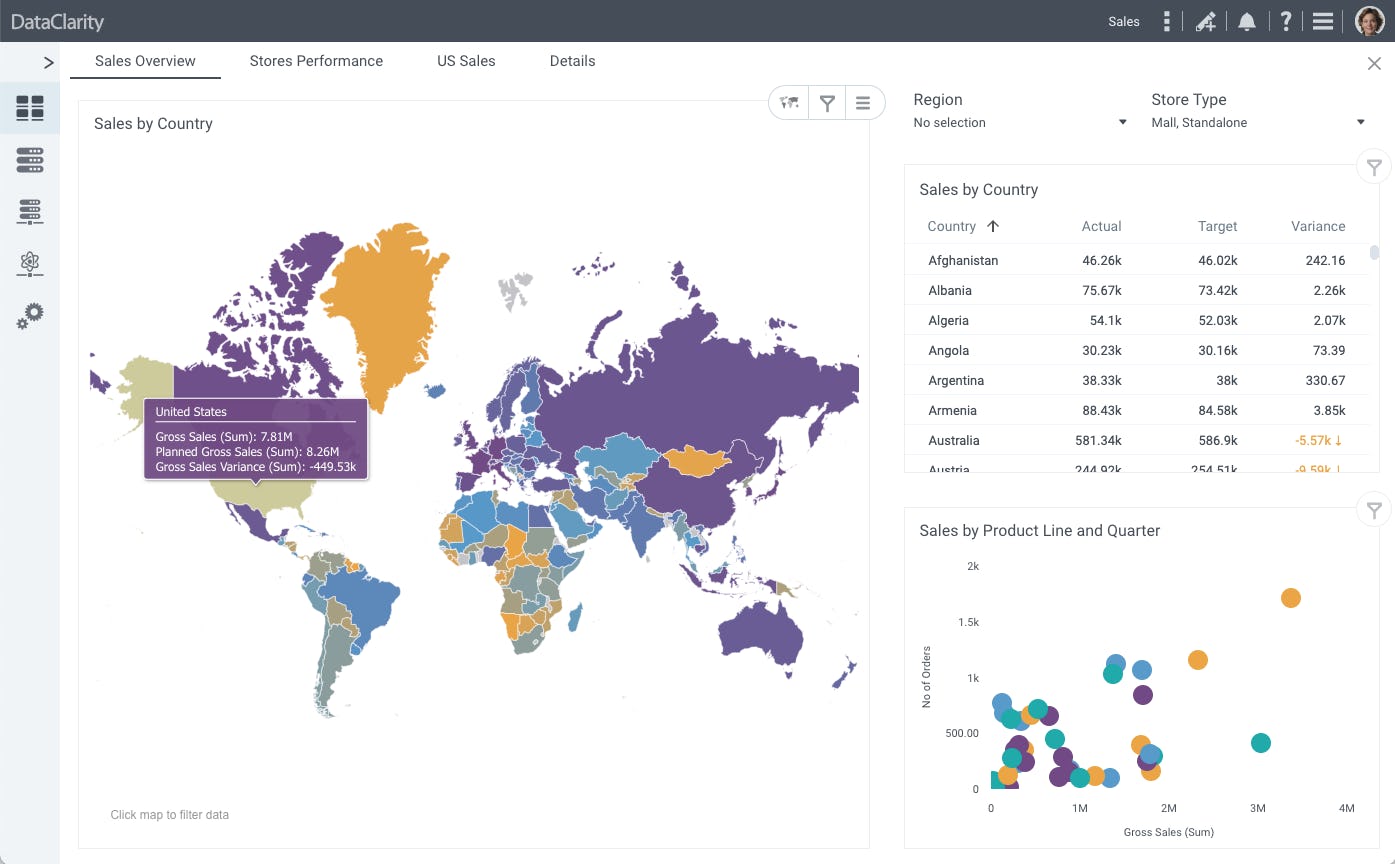The height and width of the screenshot is (864, 1395).
Task: Open the Region selection dropdown
Action: click(x=1121, y=122)
